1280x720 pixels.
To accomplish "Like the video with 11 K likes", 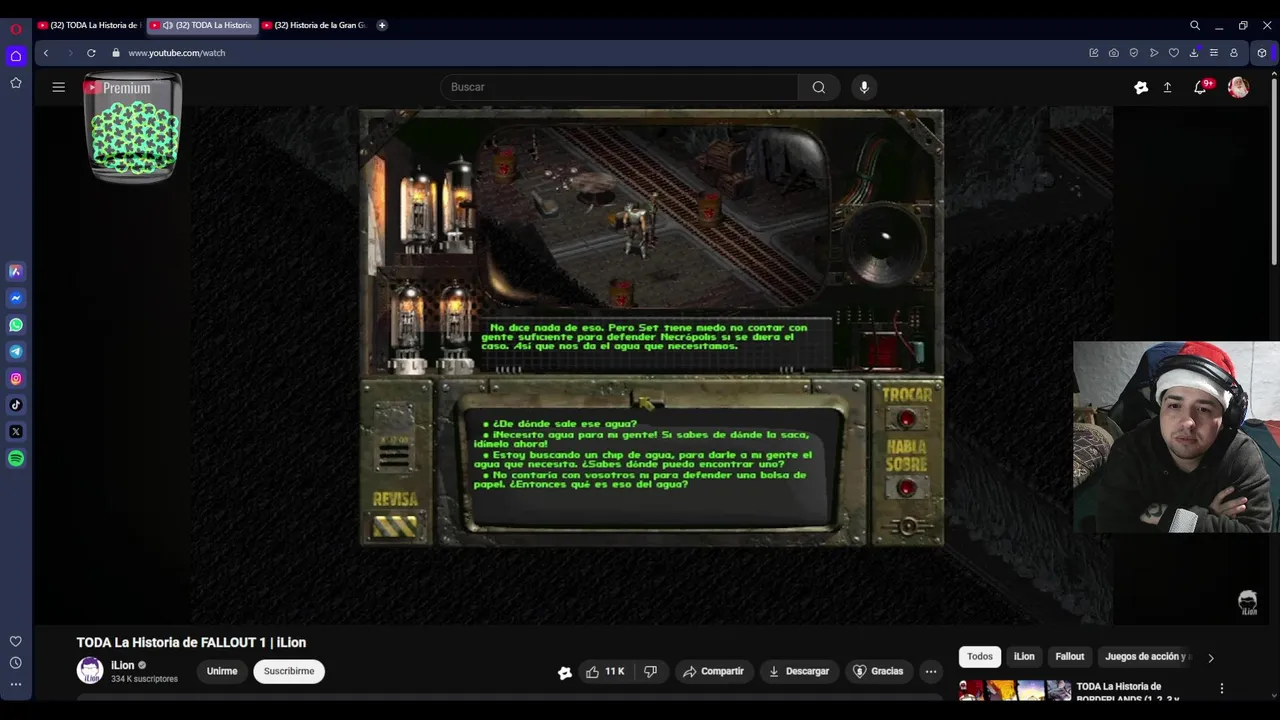I will (606, 671).
